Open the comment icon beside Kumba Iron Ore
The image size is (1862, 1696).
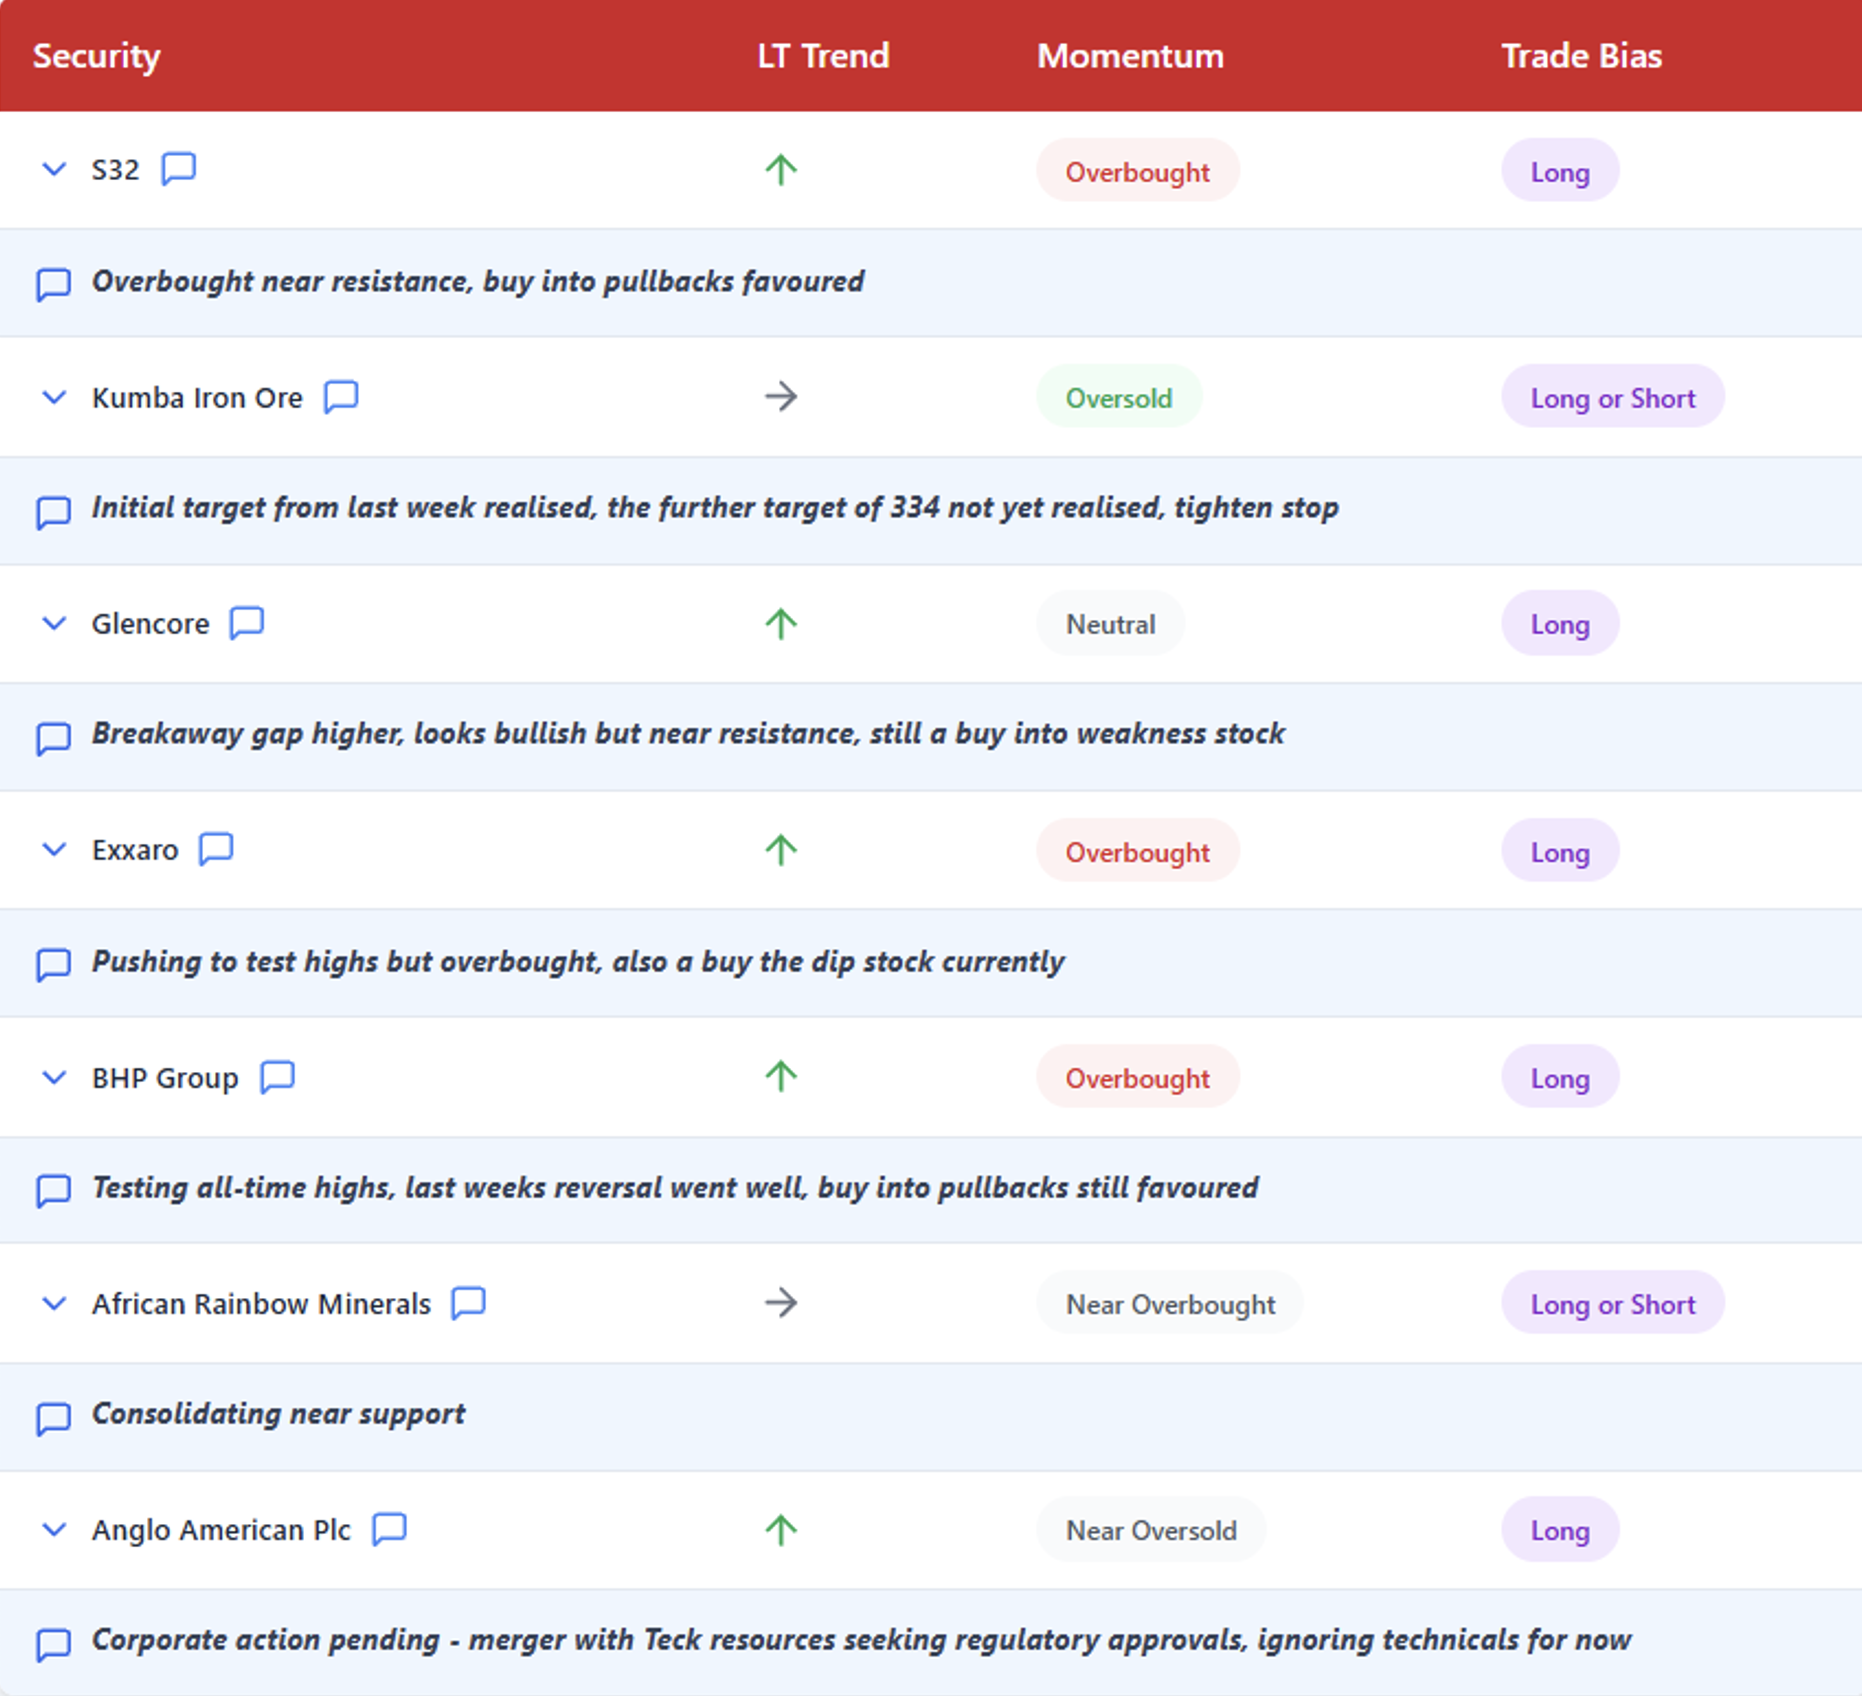341,396
